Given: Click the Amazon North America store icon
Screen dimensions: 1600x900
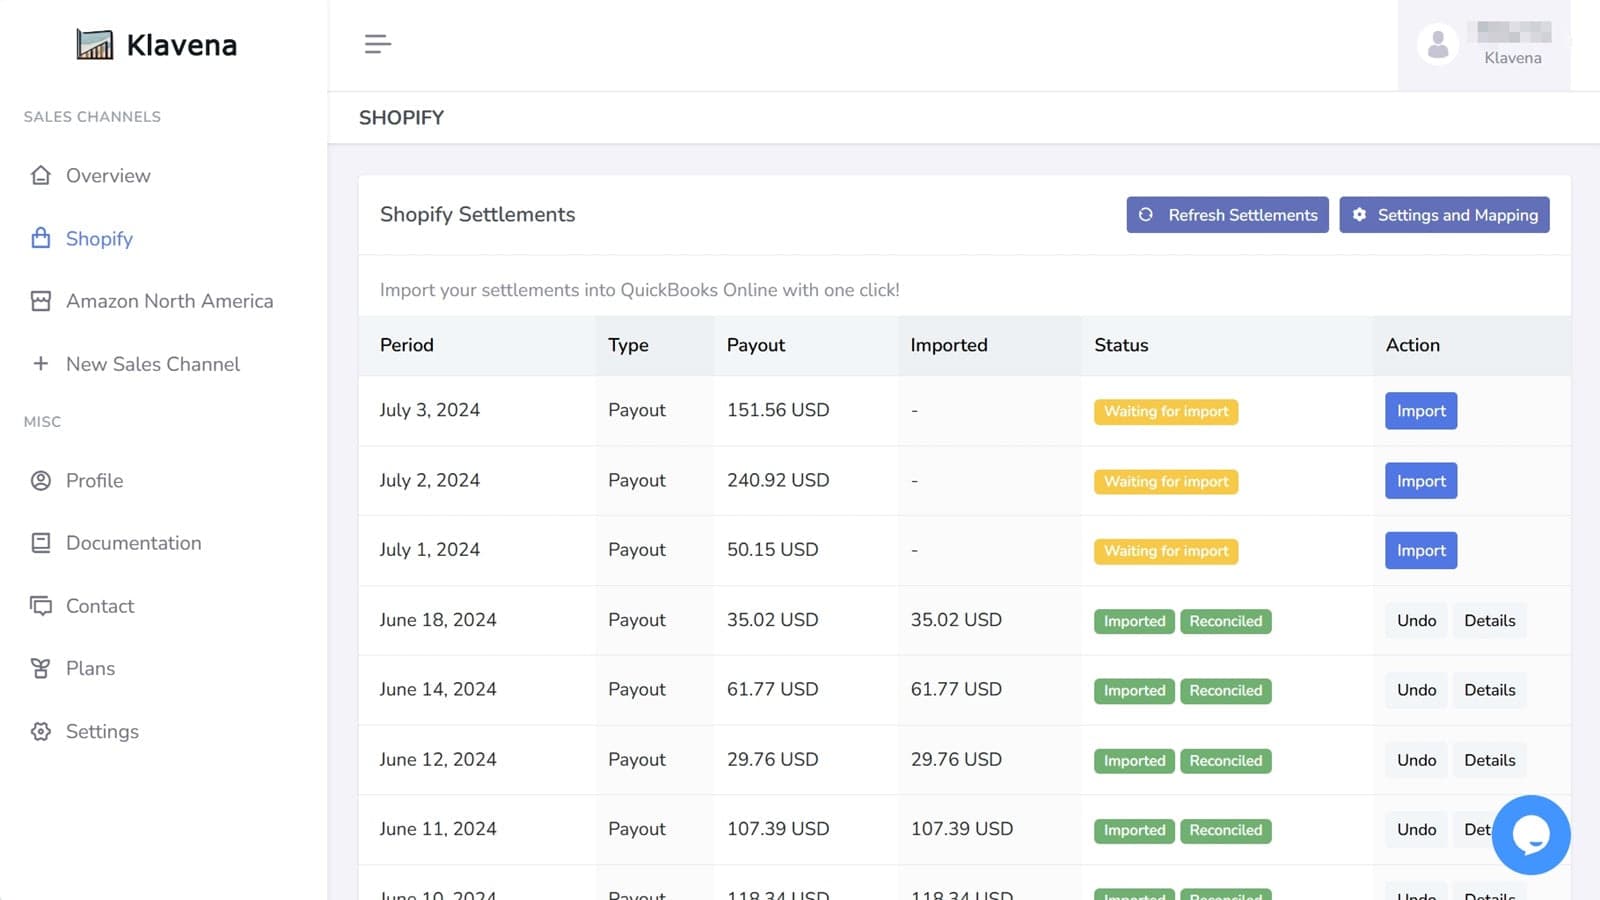Looking at the screenshot, I should point(41,301).
